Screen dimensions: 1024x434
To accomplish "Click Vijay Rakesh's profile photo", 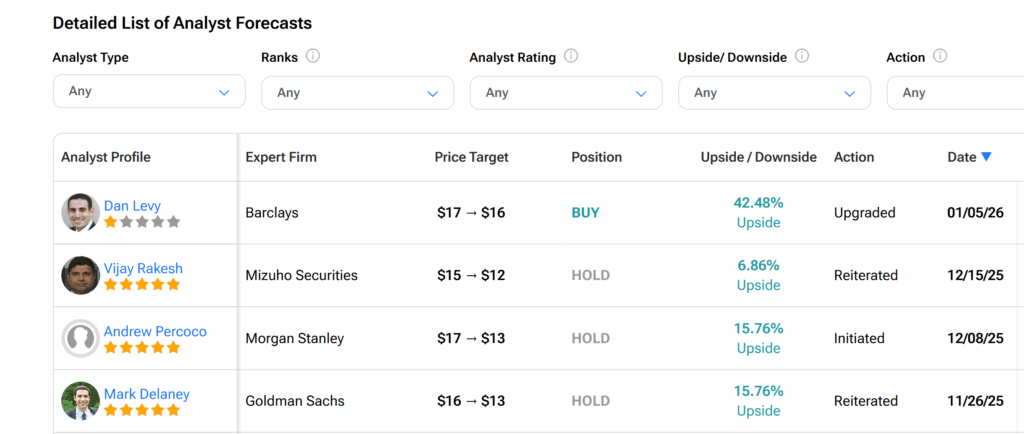I will 80,276.
